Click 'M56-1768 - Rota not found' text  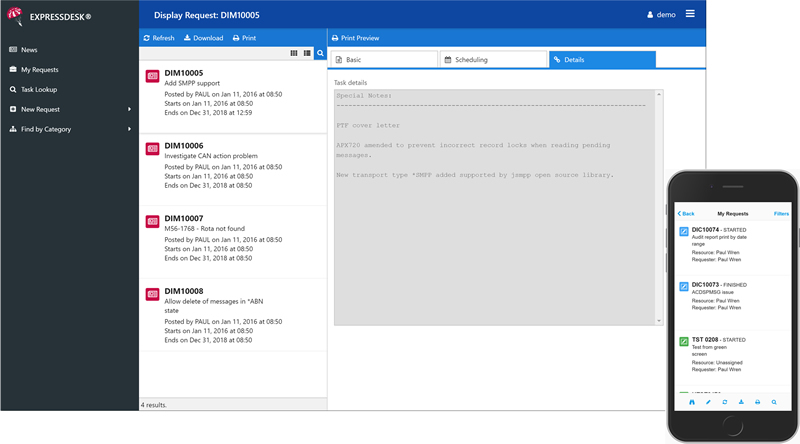click(205, 229)
